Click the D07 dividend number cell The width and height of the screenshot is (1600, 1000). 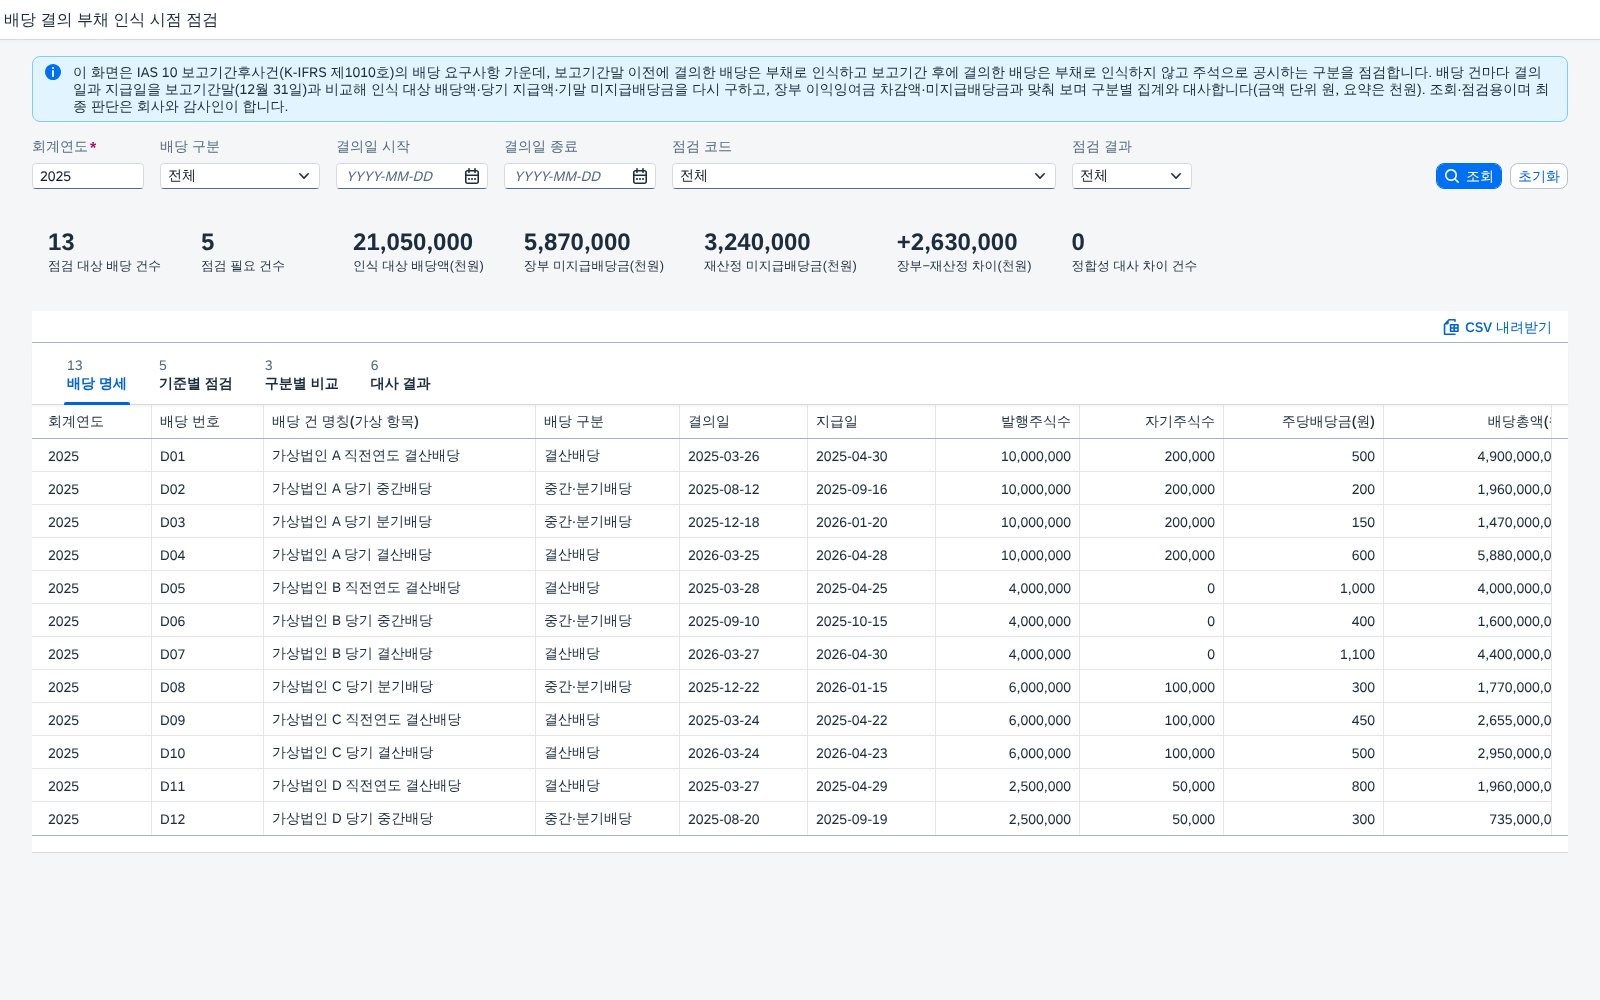pos(207,654)
